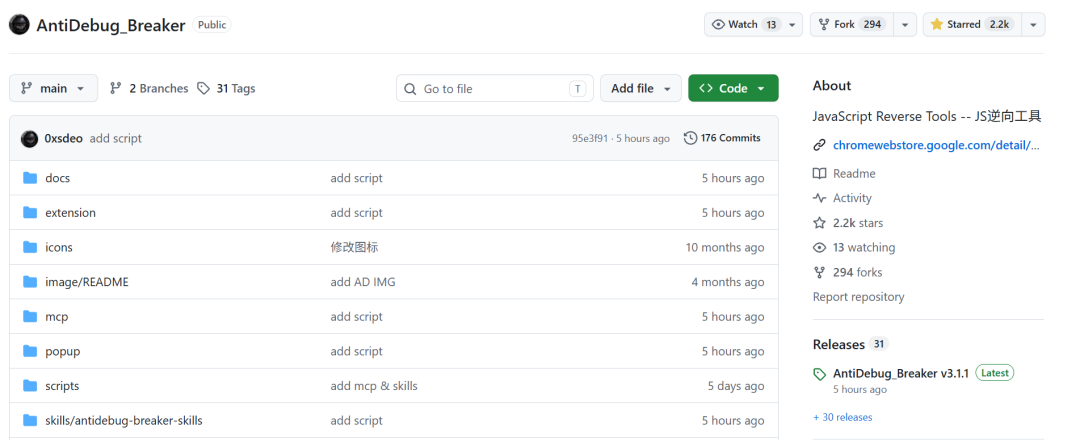
Task: Click the popup folder icon
Action: click(30, 351)
